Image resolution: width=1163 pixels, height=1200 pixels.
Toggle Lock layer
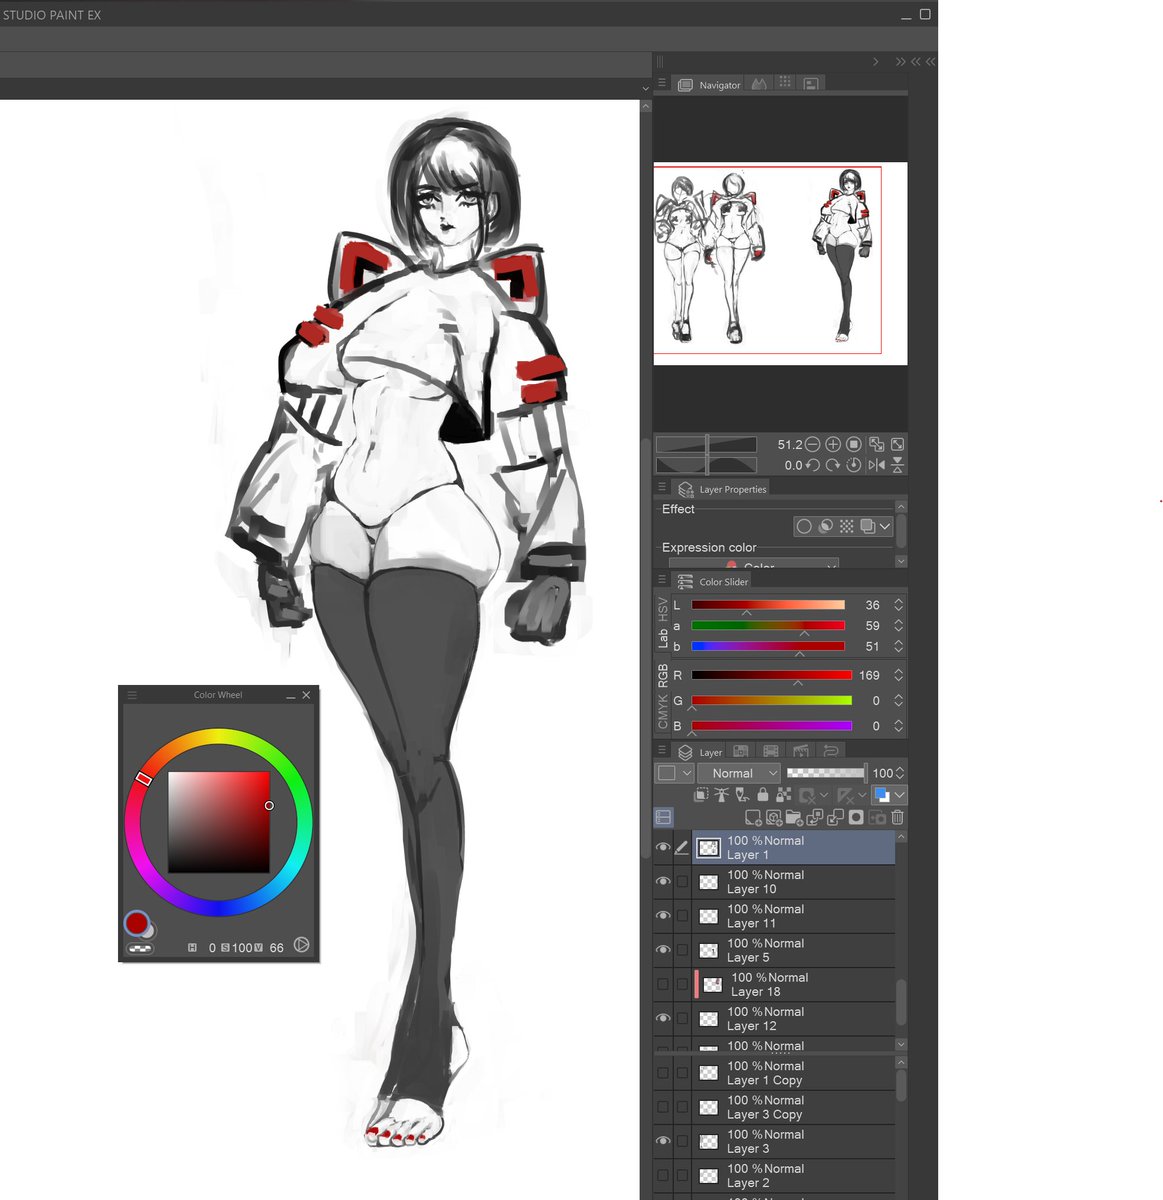click(763, 795)
